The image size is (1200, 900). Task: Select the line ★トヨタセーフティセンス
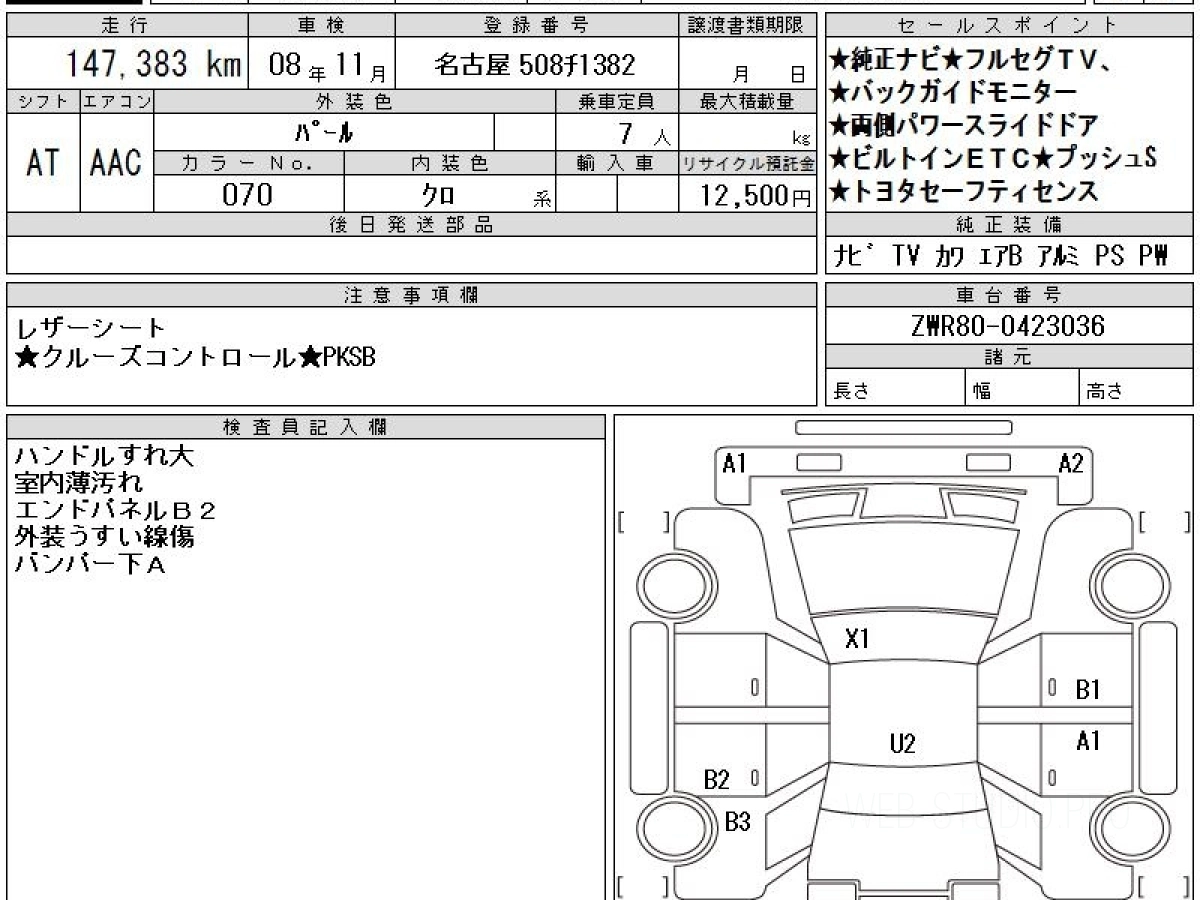click(964, 190)
